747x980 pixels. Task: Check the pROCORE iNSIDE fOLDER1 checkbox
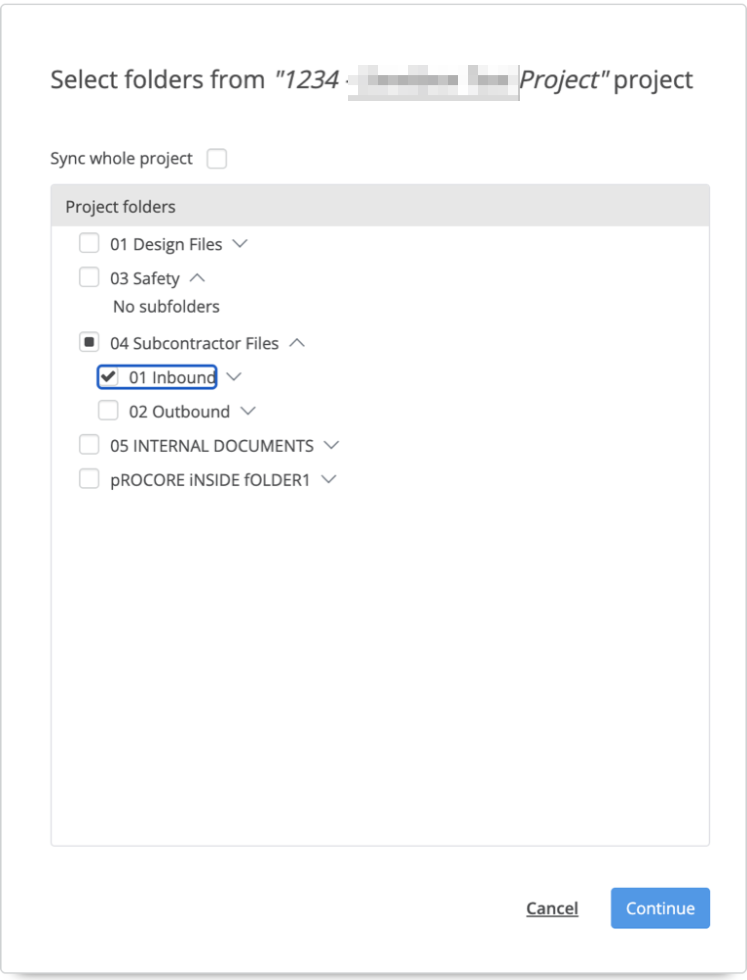(89, 478)
